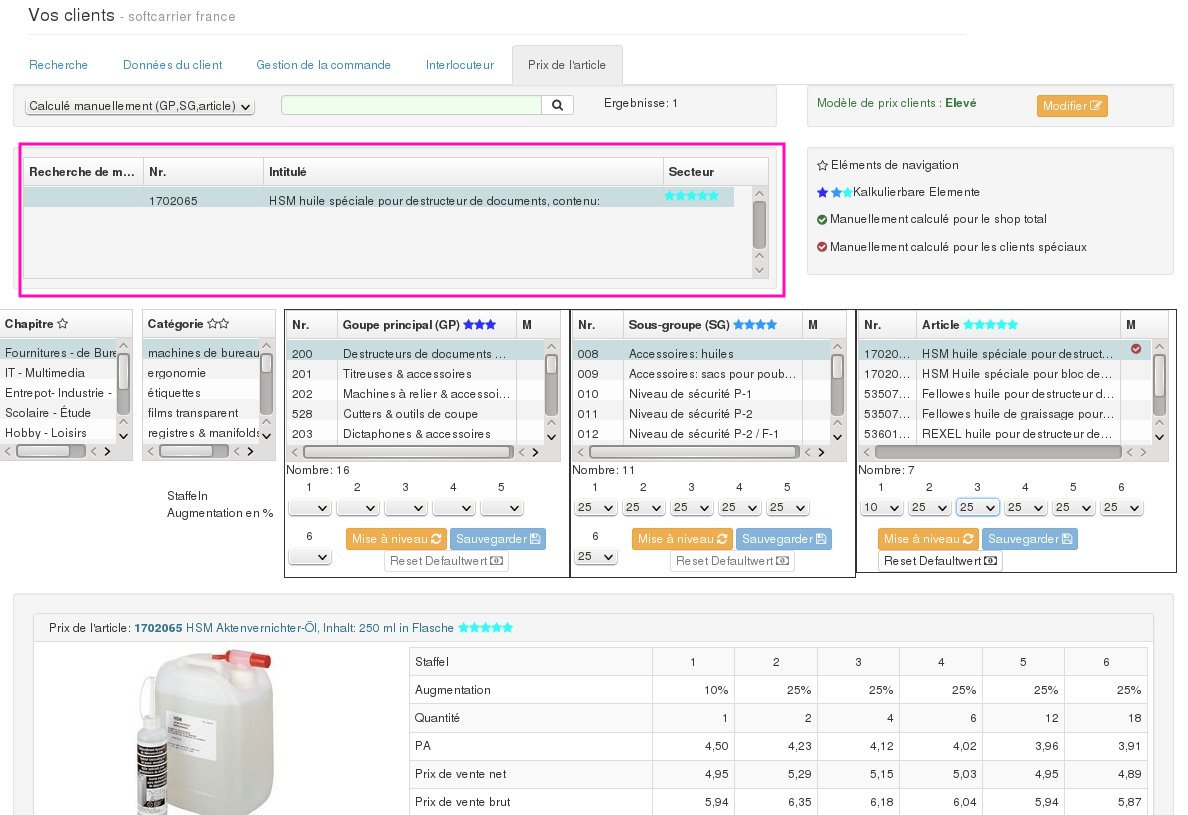The width and height of the screenshot is (1188, 815).
Task: Click Sauvegarder in Article panel
Action: click(x=1030, y=539)
